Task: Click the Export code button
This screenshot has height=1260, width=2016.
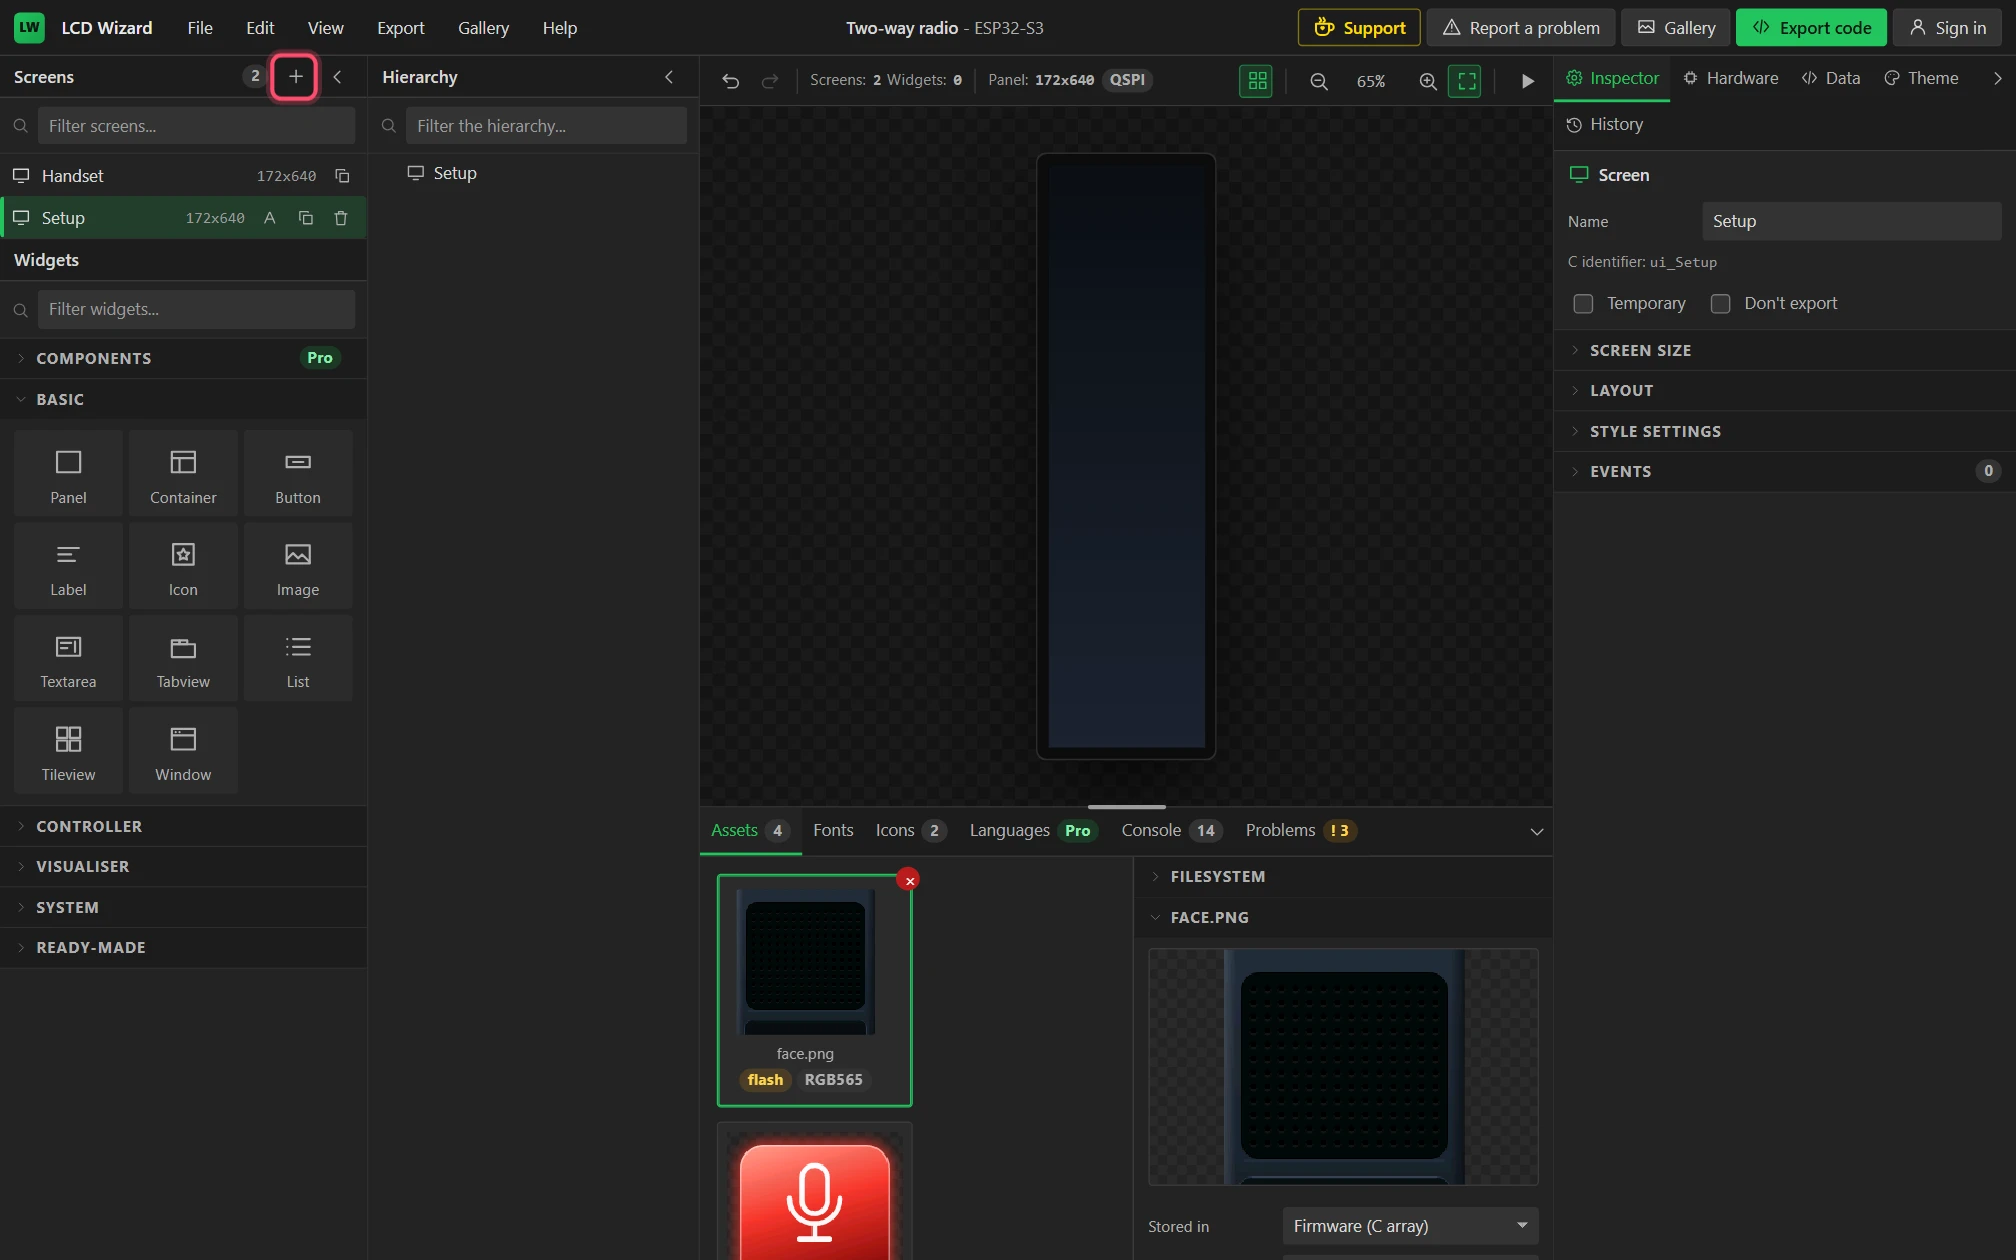Action: tap(1811, 28)
